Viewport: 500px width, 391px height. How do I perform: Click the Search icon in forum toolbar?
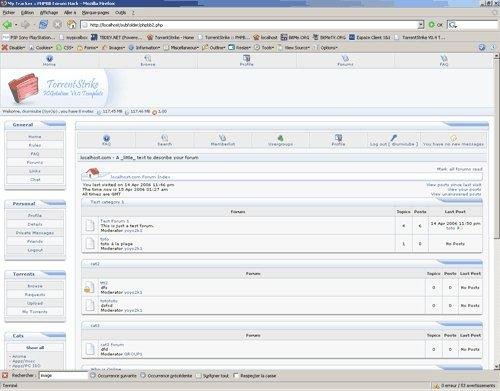click(x=164, y=138)
